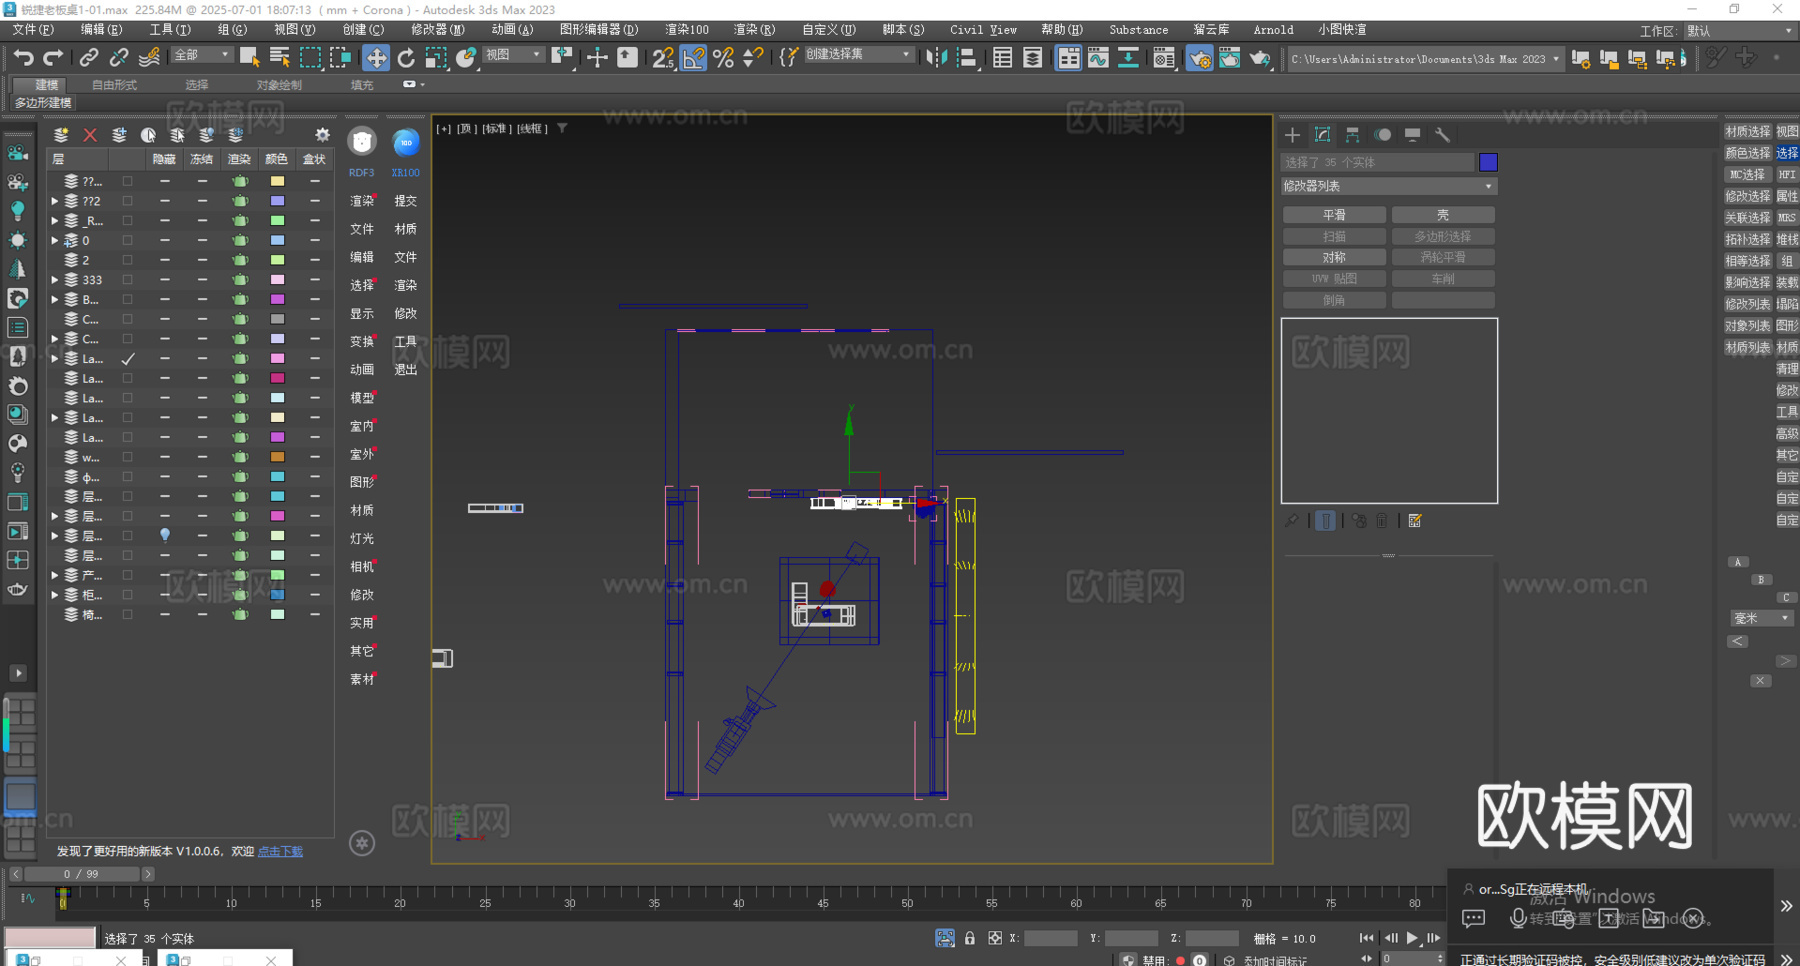Click the Undo arrow in the main toolbar
The width and height of the screenshot is (1800, 966).
[23, 58]
